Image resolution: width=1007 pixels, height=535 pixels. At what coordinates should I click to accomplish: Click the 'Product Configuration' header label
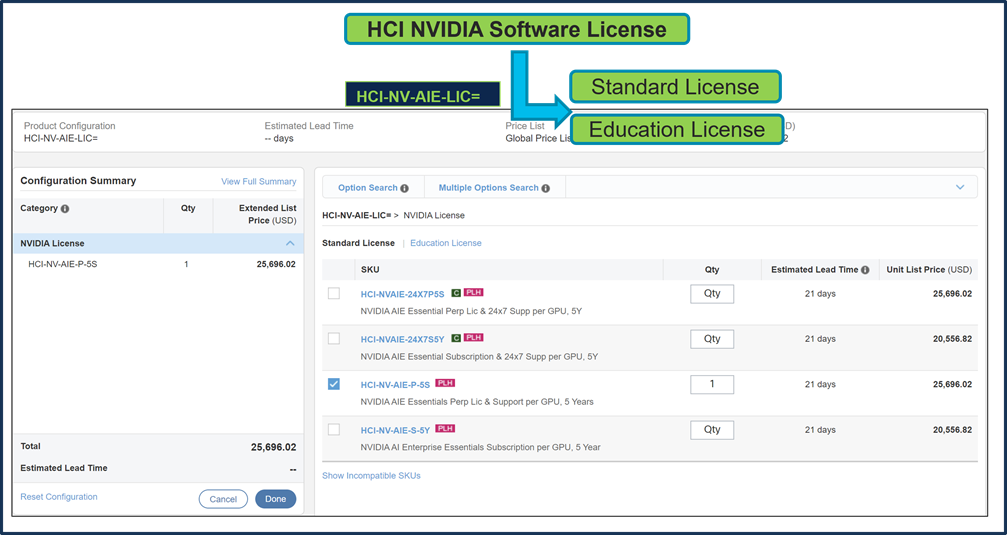[x=69, y=126]
